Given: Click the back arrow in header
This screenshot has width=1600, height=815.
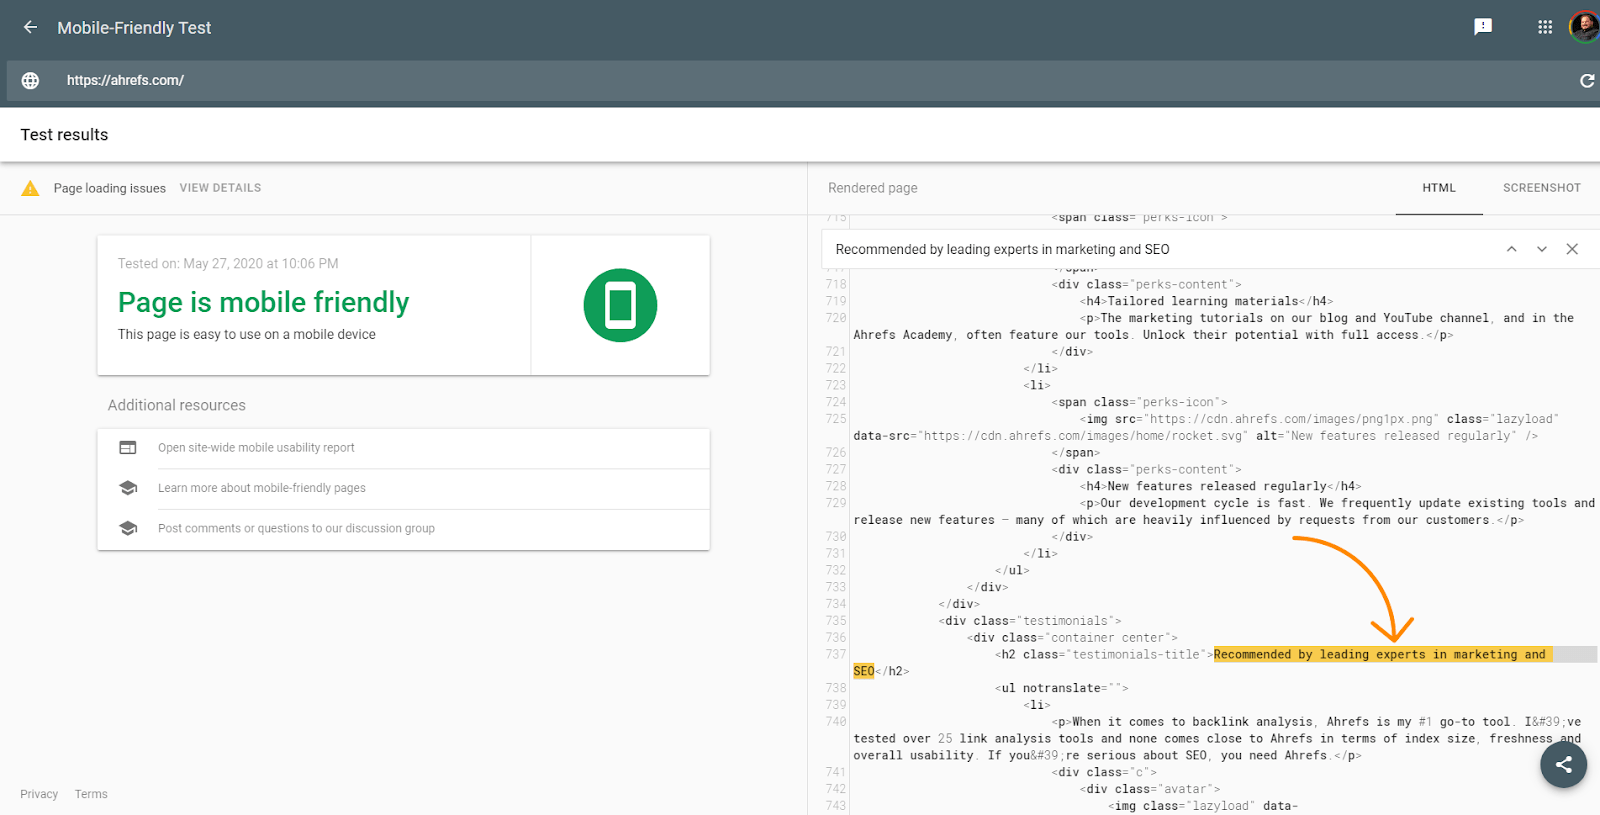Looking at the screenshot, I should (30, 28).
